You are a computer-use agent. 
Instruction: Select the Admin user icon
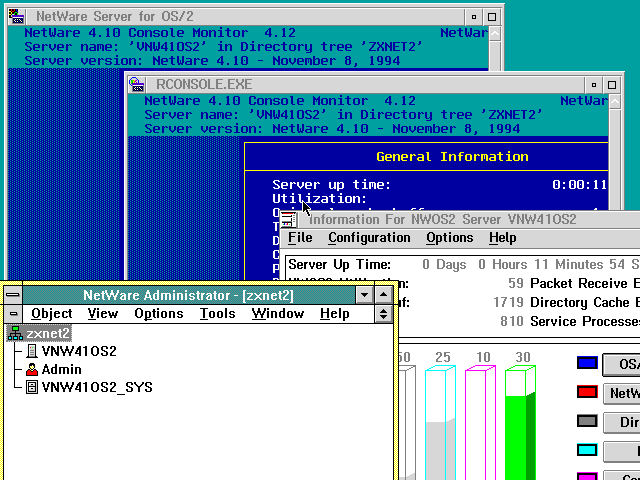tap(31, 369)
